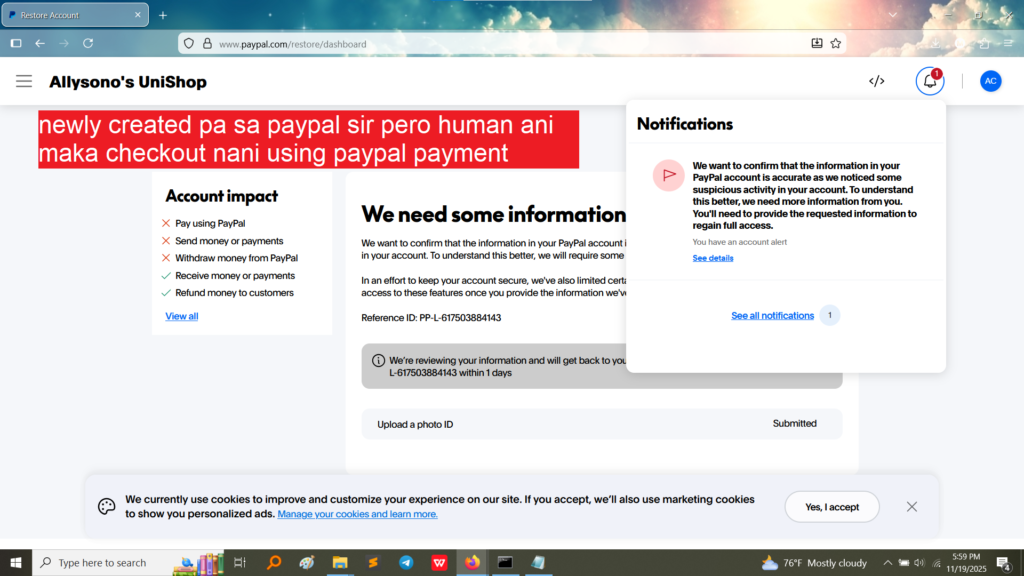Open the hamburger navigation menu
The width and height of the screenshot is (1024, 576).
[24, 81]
